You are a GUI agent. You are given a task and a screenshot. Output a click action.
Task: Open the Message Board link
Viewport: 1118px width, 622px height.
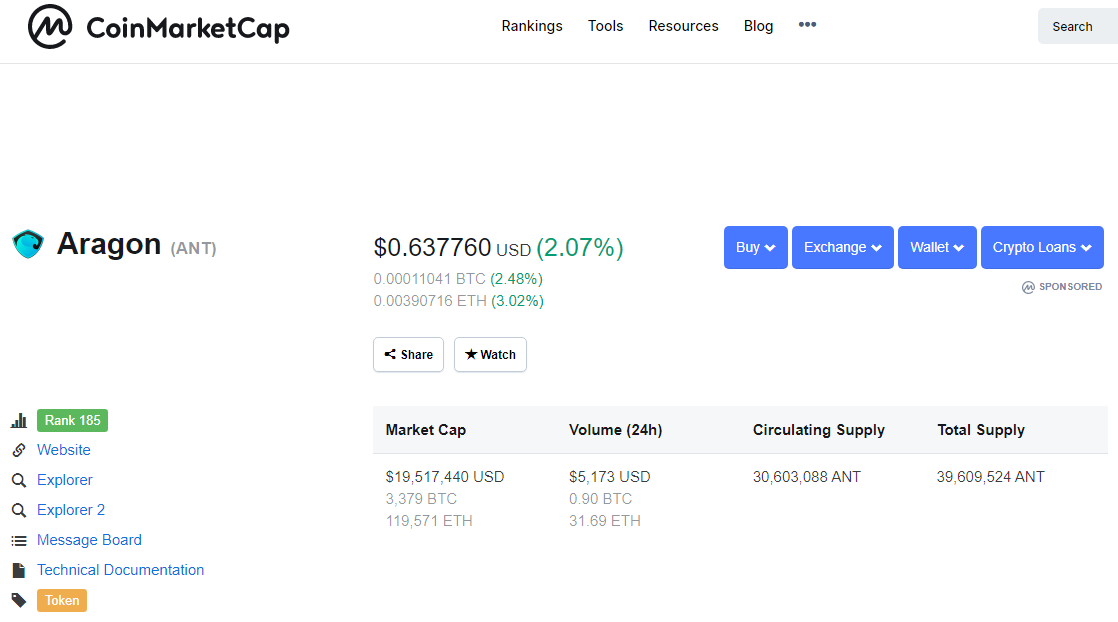pos(89,540)
